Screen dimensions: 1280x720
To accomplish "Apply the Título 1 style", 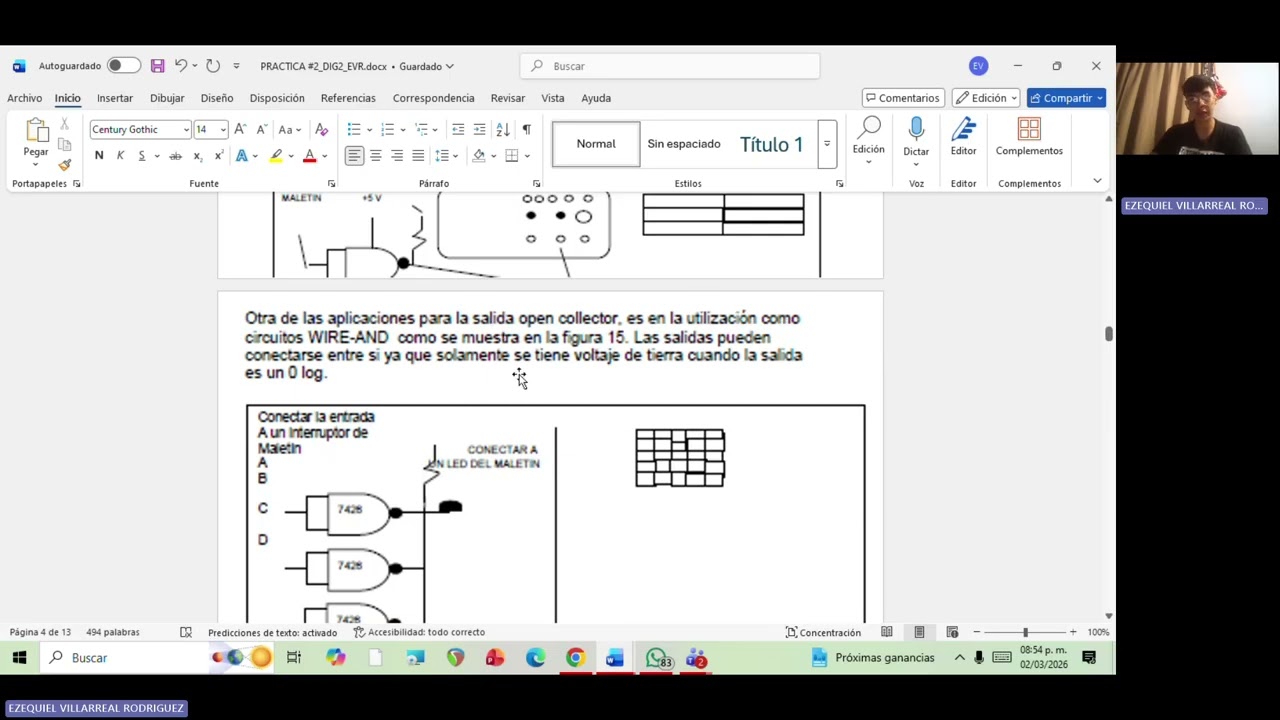I will (771, 144).
